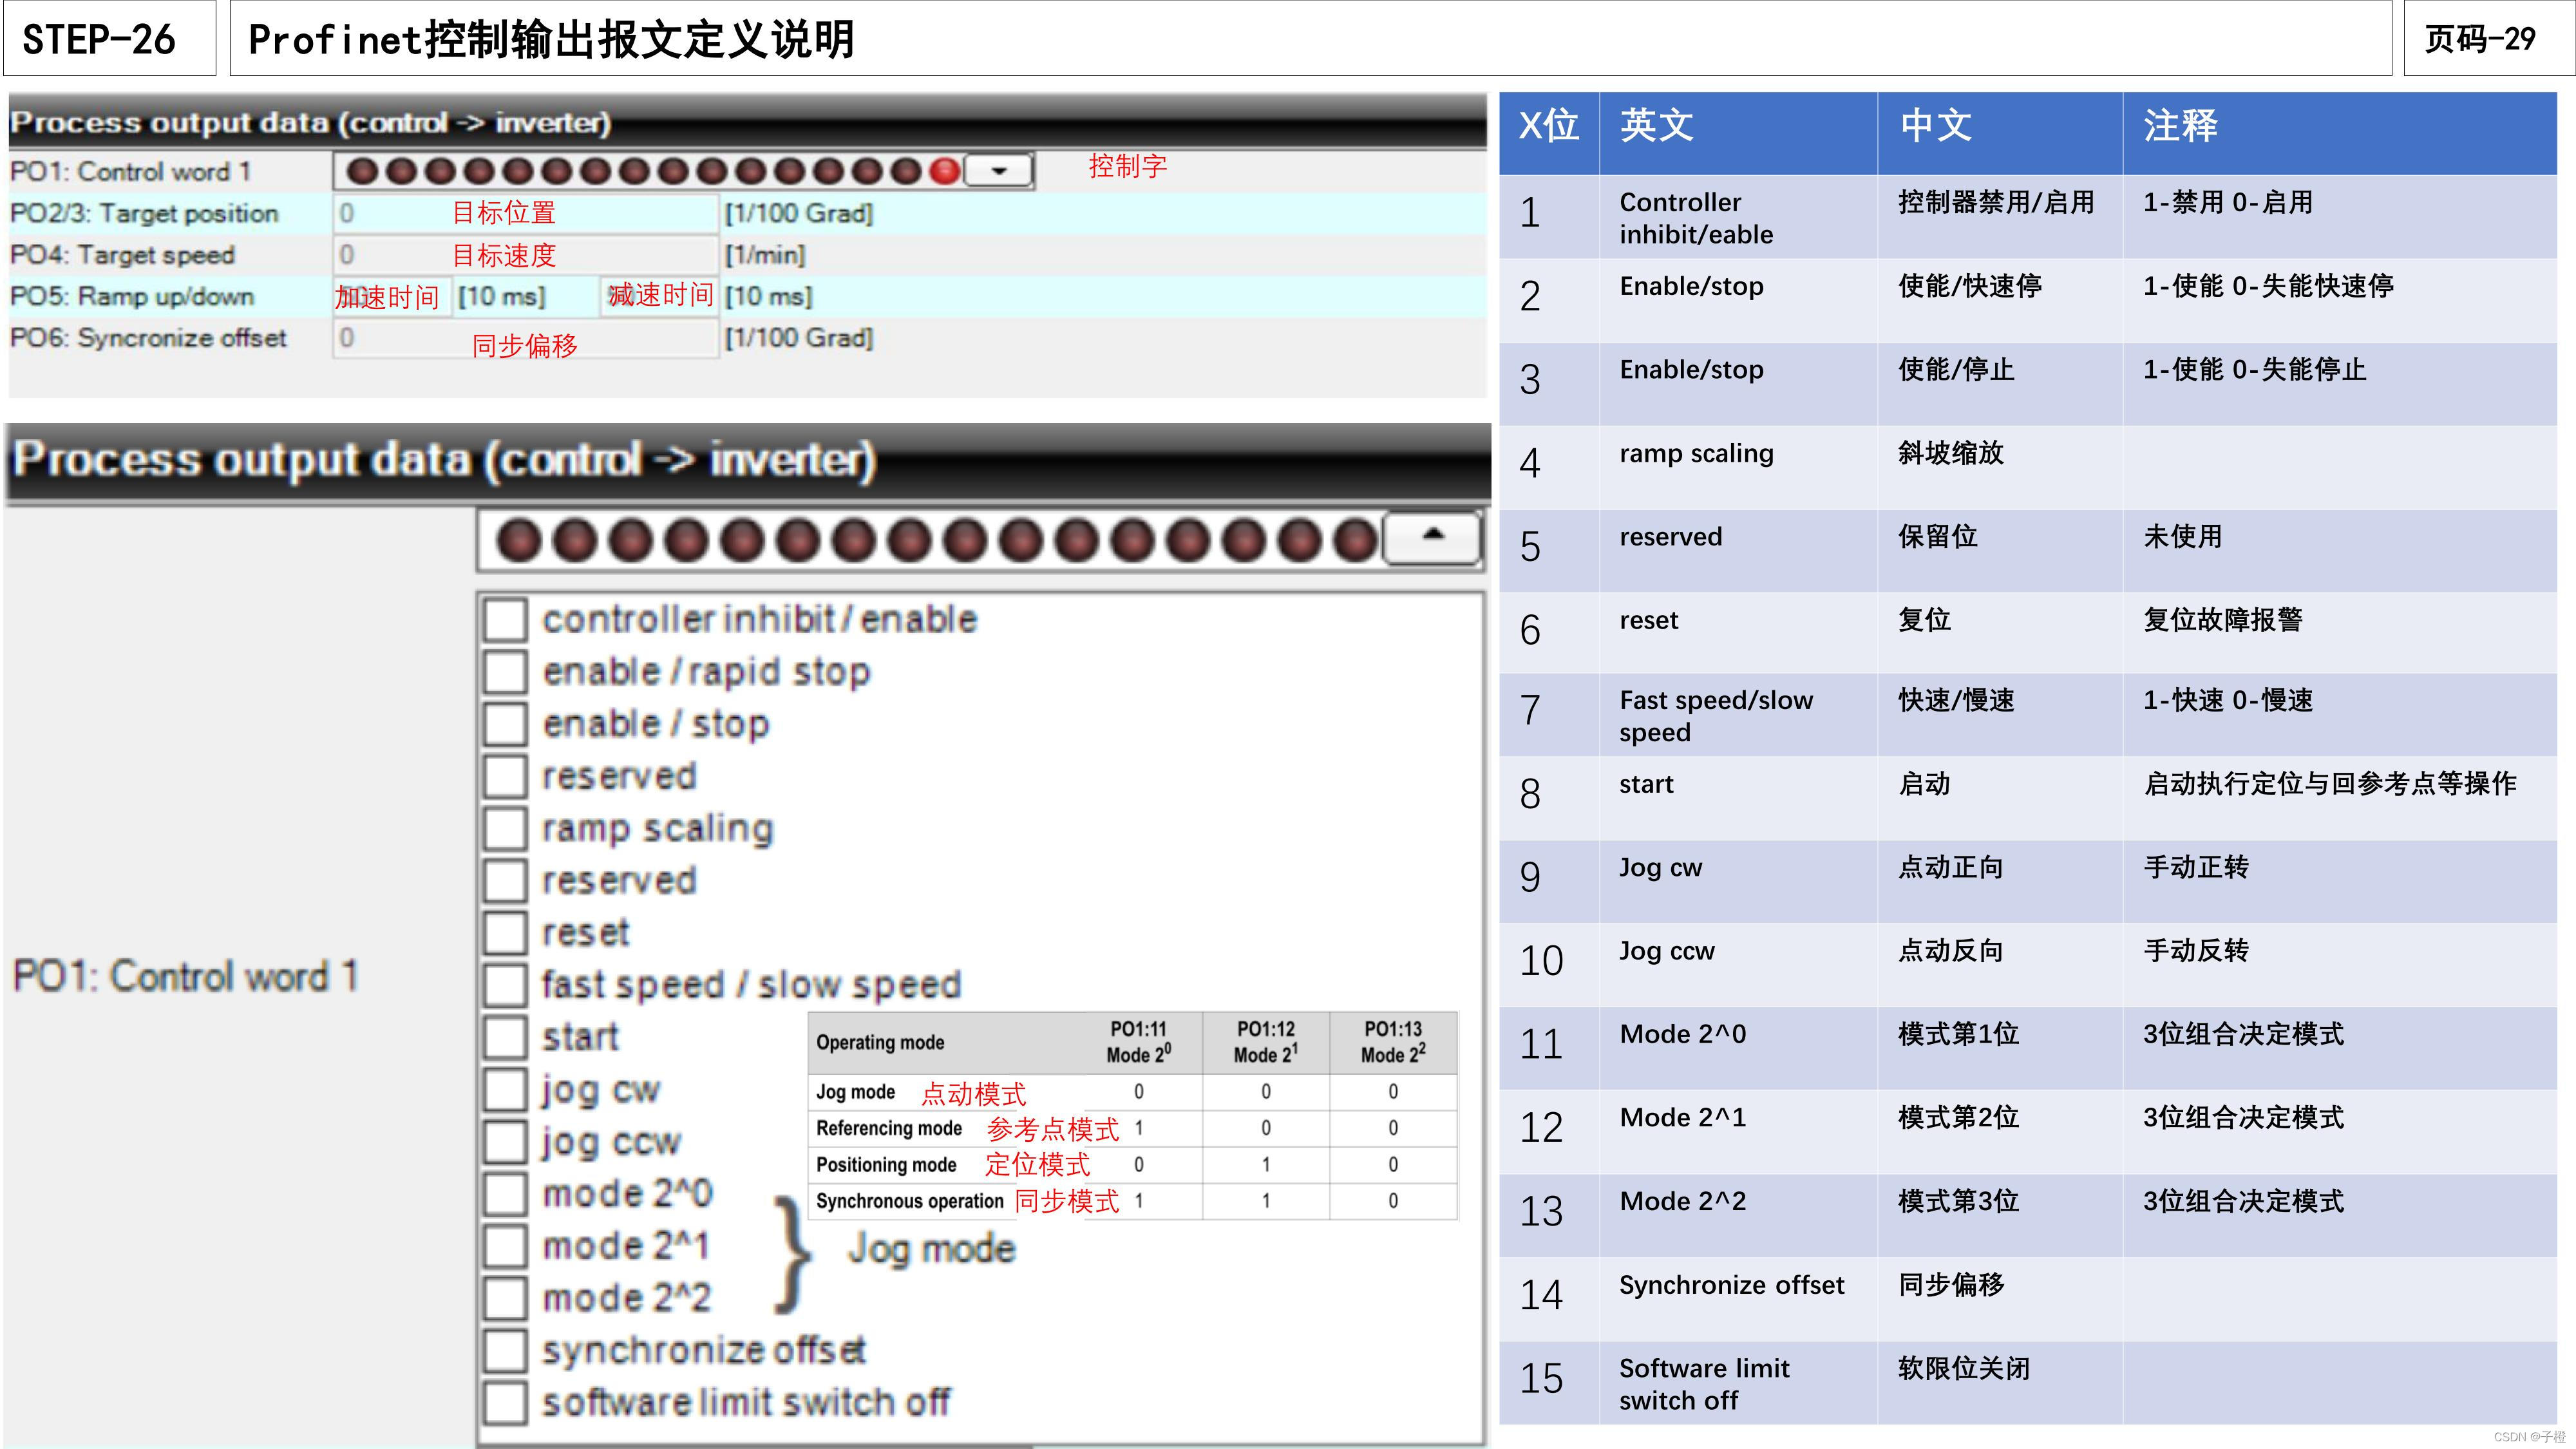This screenshot has width=2576, height=1449.
Task: Click the 'Jog mode' row in Operating mode table
Action: click(x=1132, y=1092)
